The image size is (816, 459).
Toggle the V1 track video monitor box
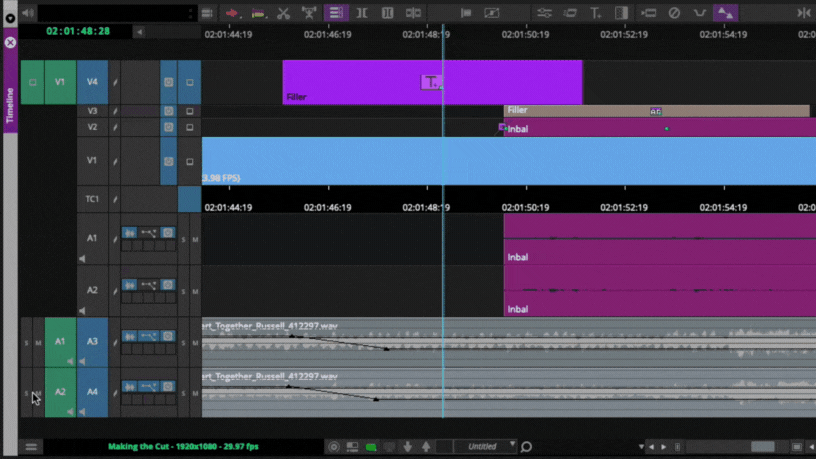[190, 161]
